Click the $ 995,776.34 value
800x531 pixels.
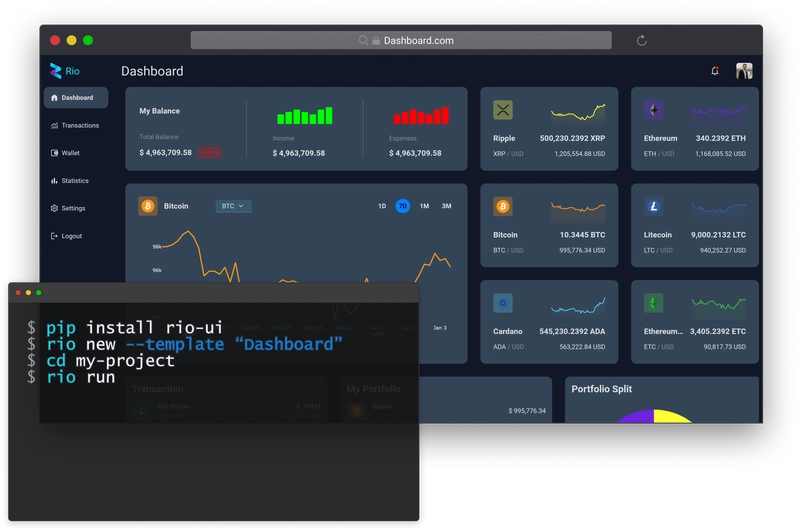coord(527,411)
